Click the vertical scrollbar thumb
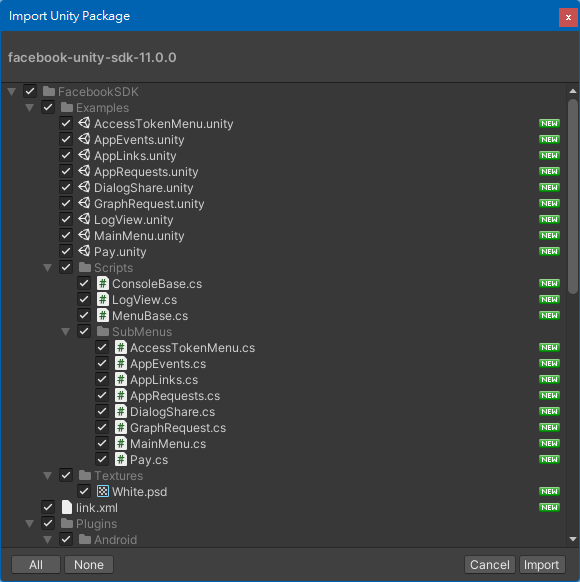Viewport: 580px width, 582px height. click(x=573, y=196)
